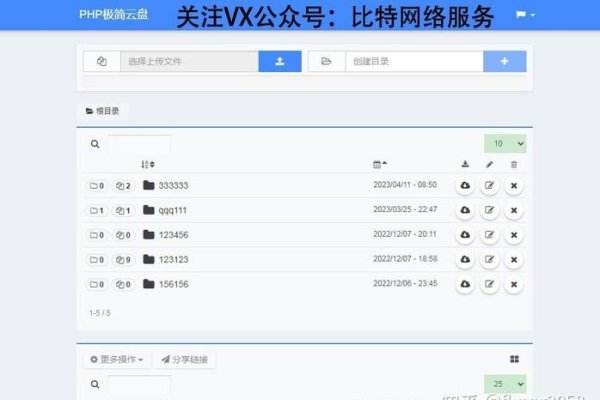
Task: Click the lower file list search box
Action: 139,384
